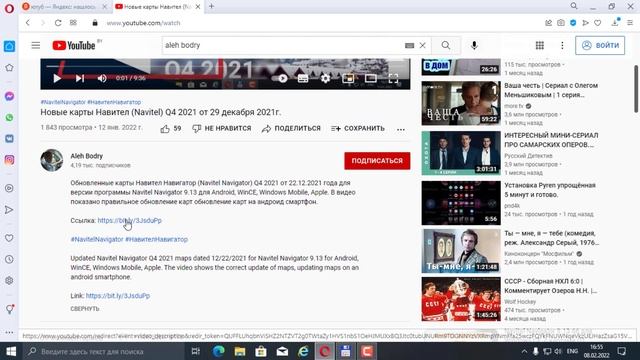Close the Новые карты Навител tab
The height and width of the screenshot is (360, 640).
click(198, 7)
